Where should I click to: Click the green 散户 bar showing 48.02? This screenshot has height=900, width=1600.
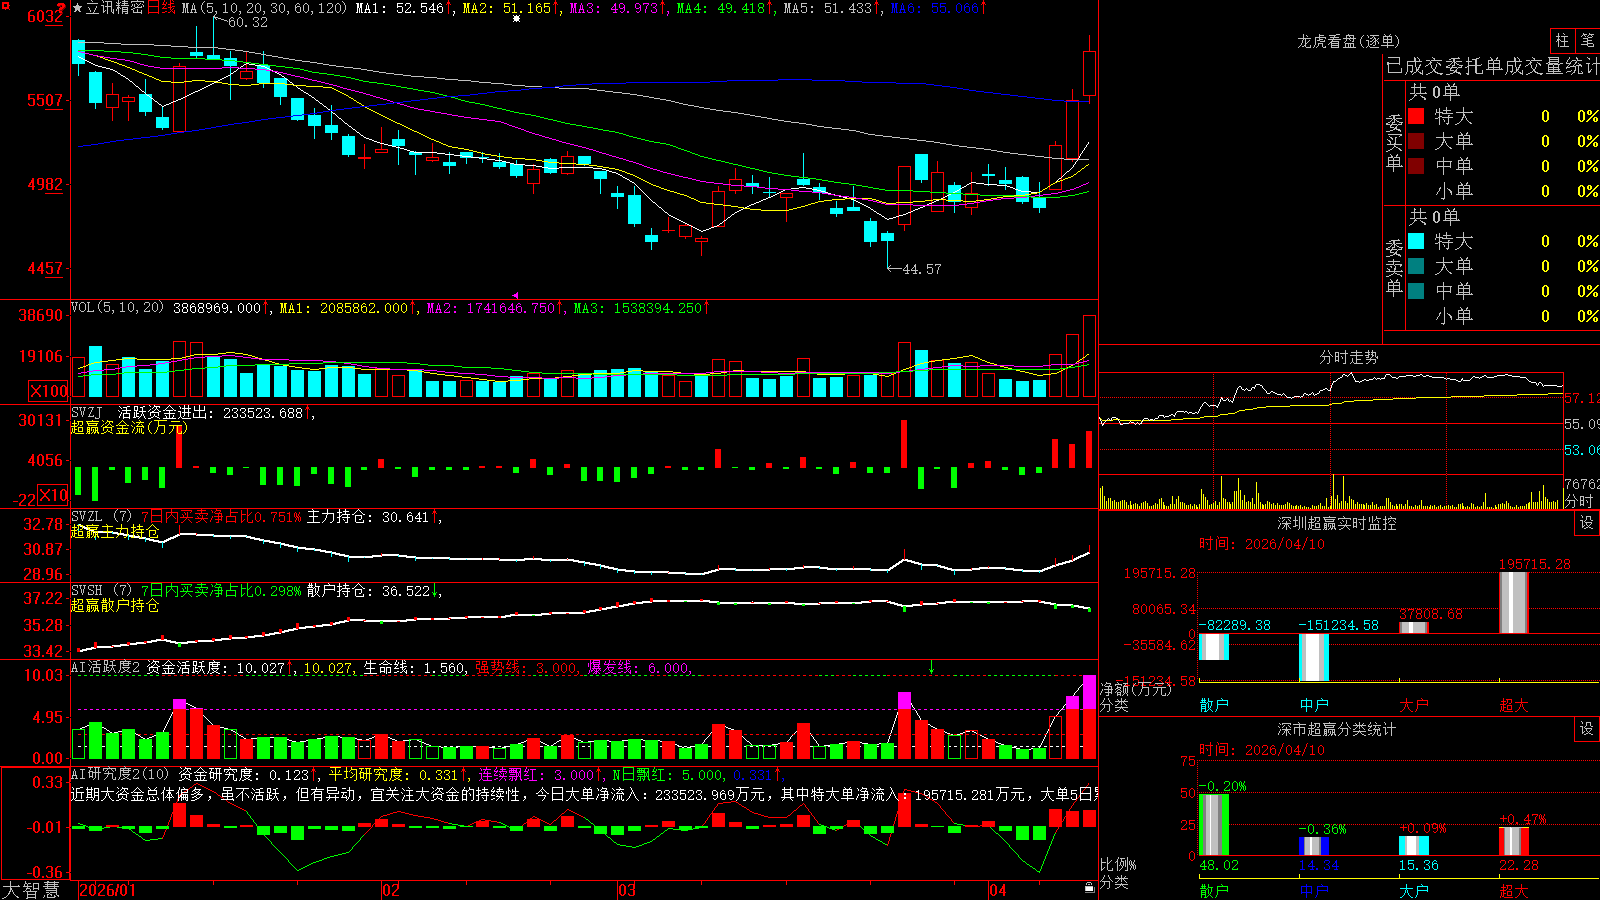[x=1214, y=825]
